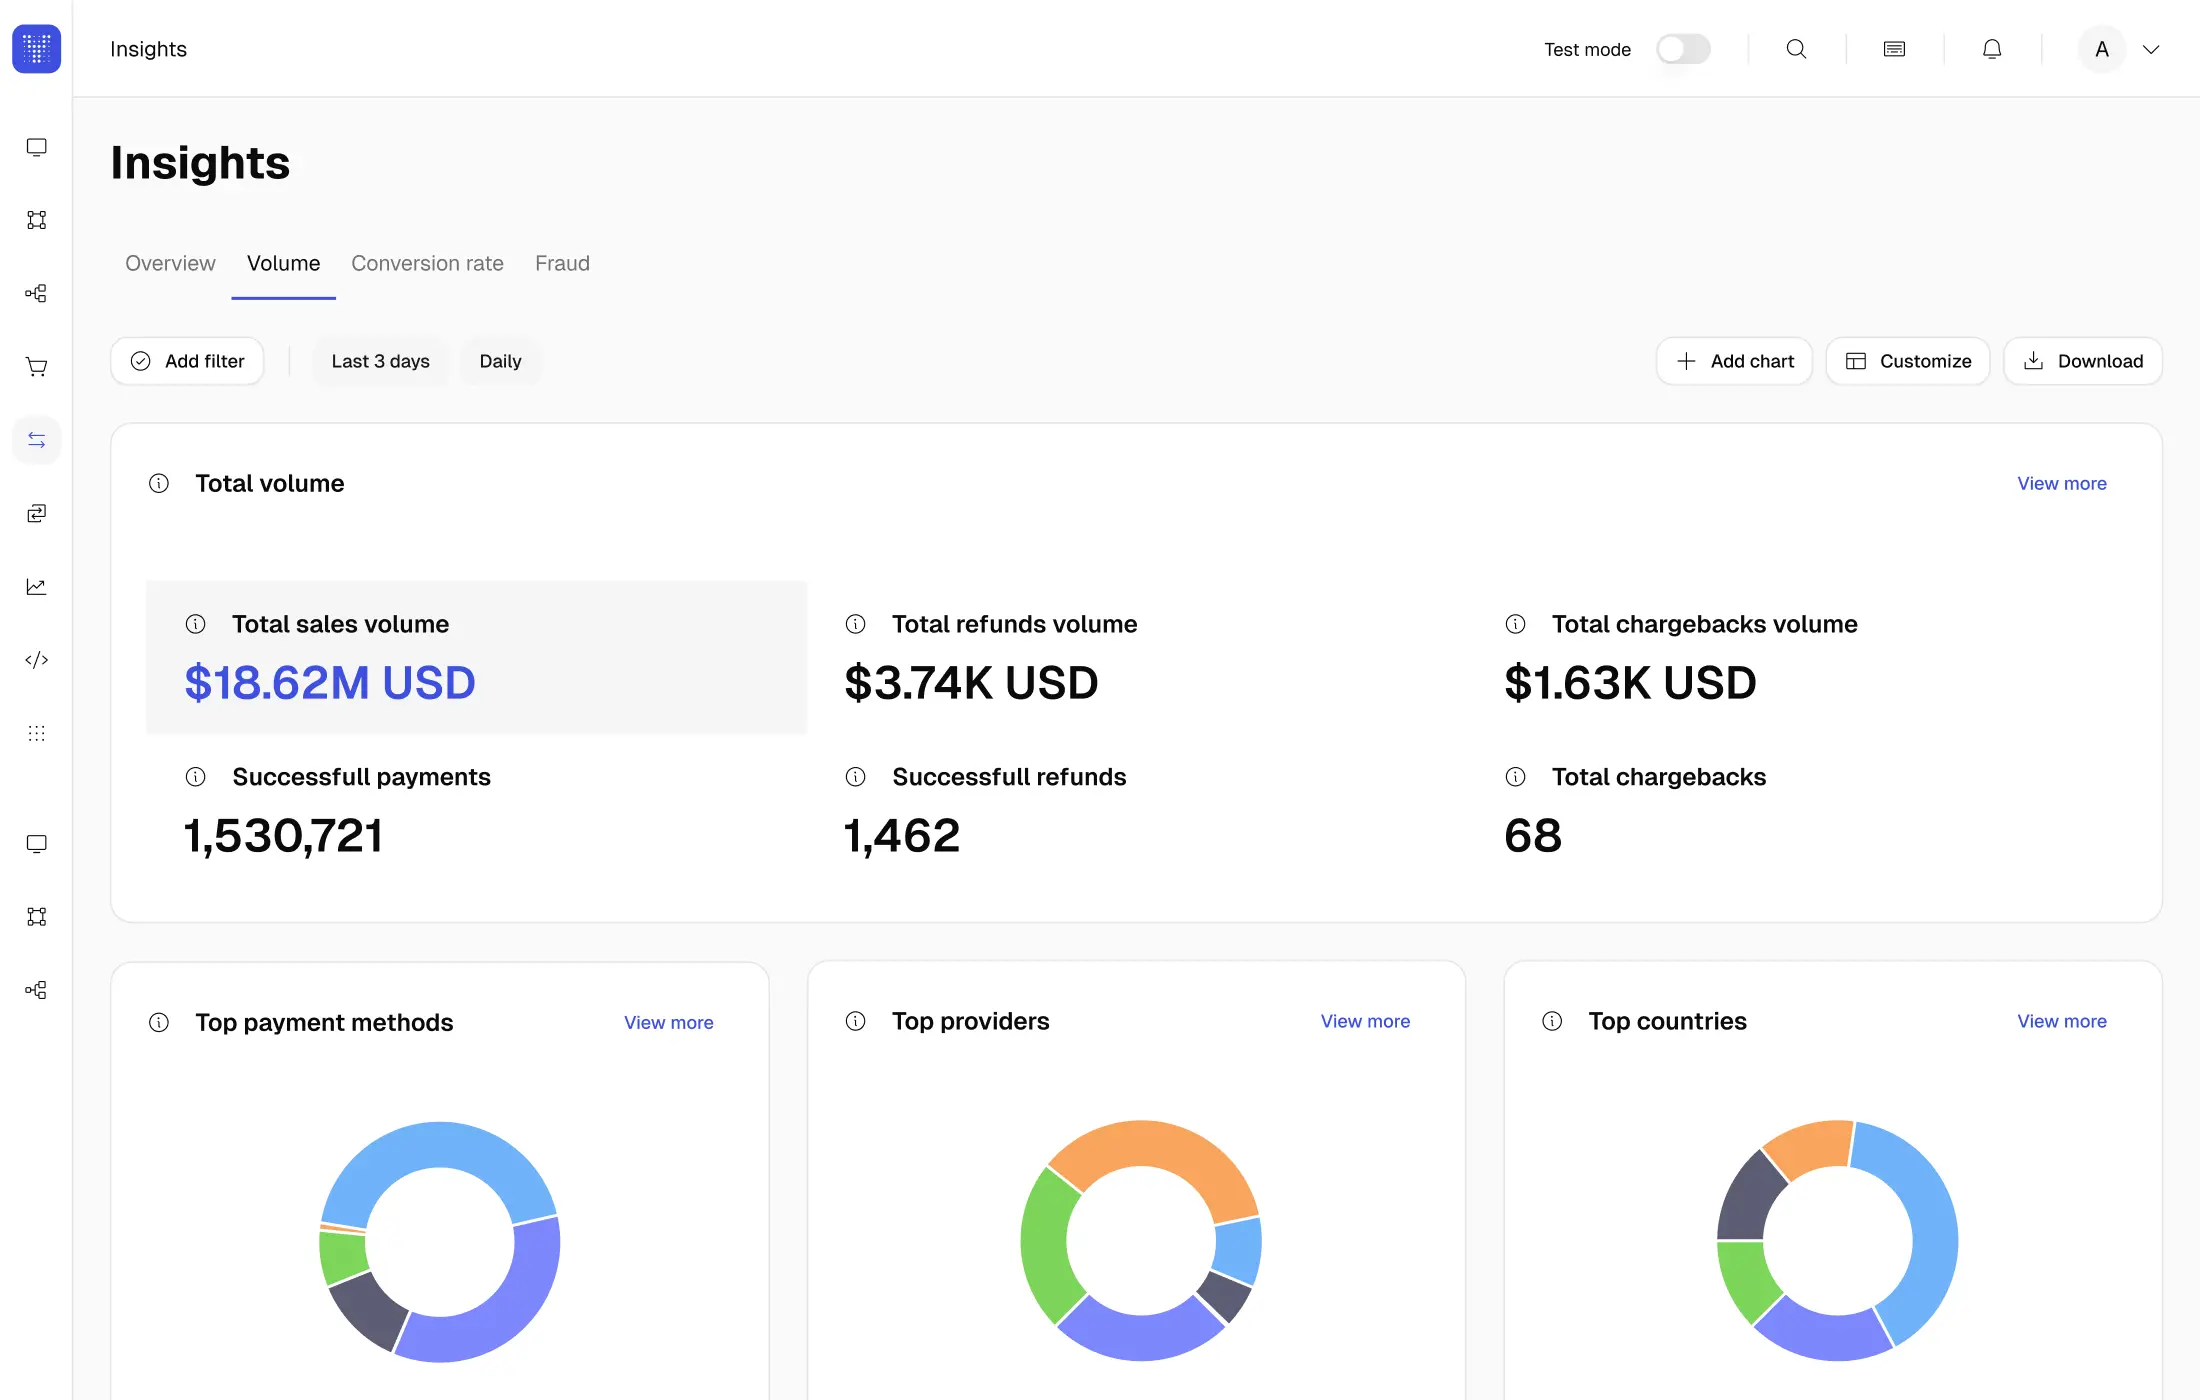Open View more for Top providers
Screen dimensions: 2200x1400
[1365, 1021]
